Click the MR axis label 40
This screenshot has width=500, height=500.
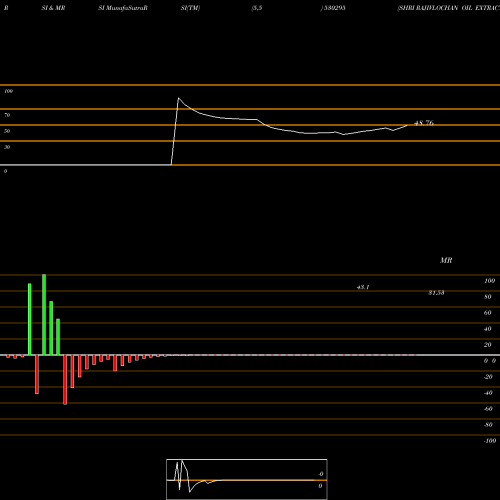coord(488,329)
